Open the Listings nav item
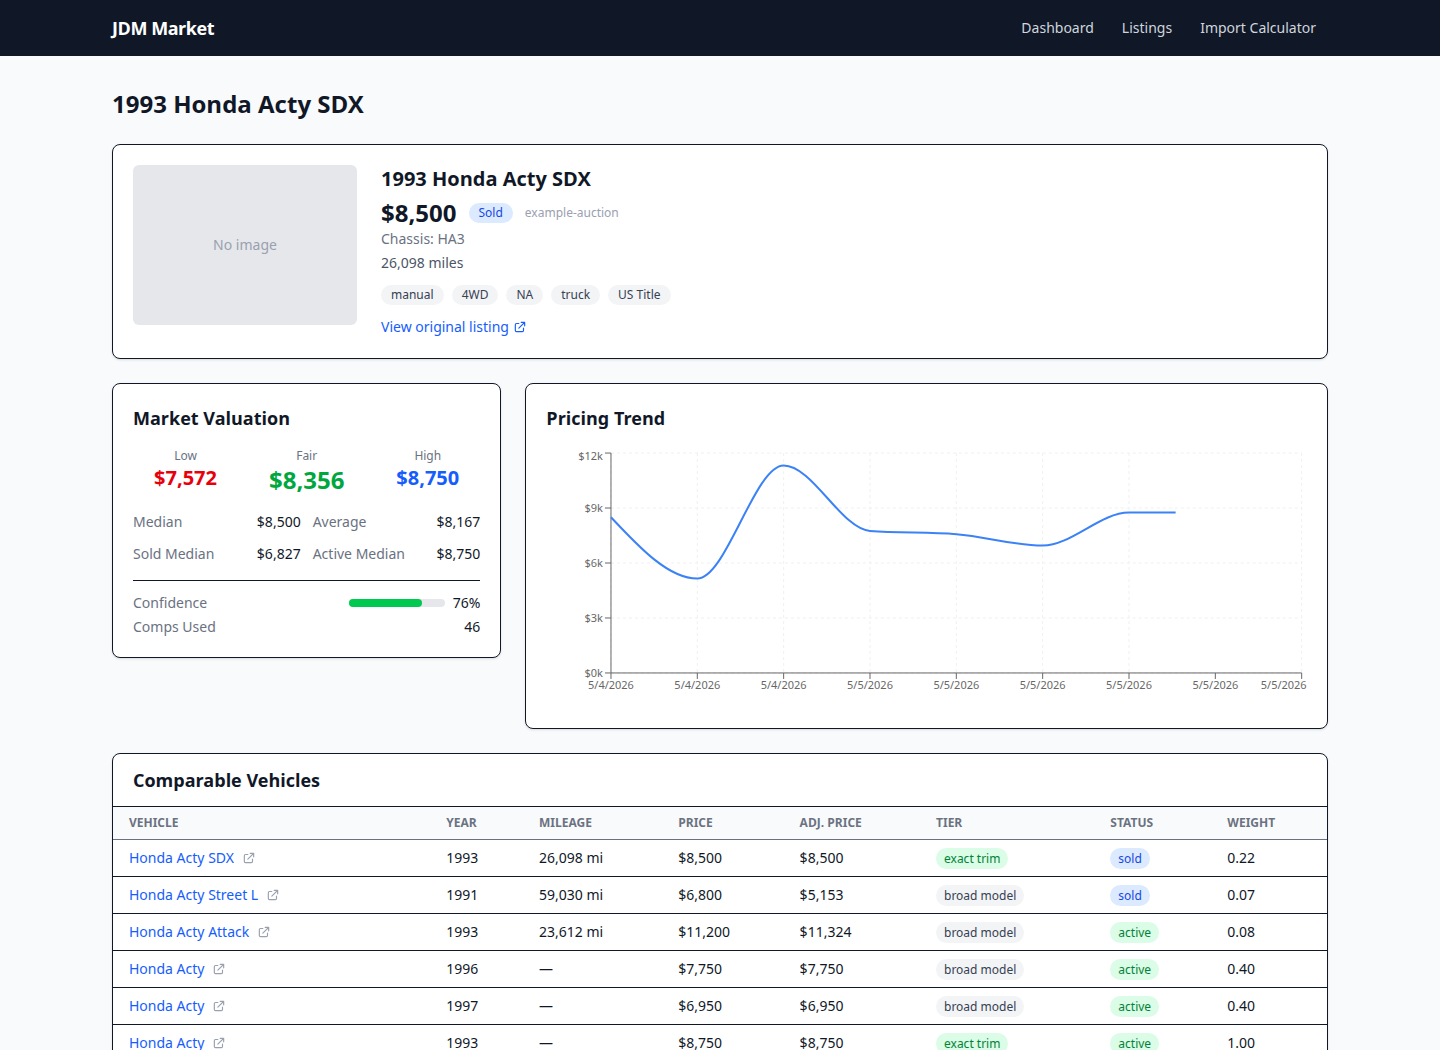 point(1146,28)
